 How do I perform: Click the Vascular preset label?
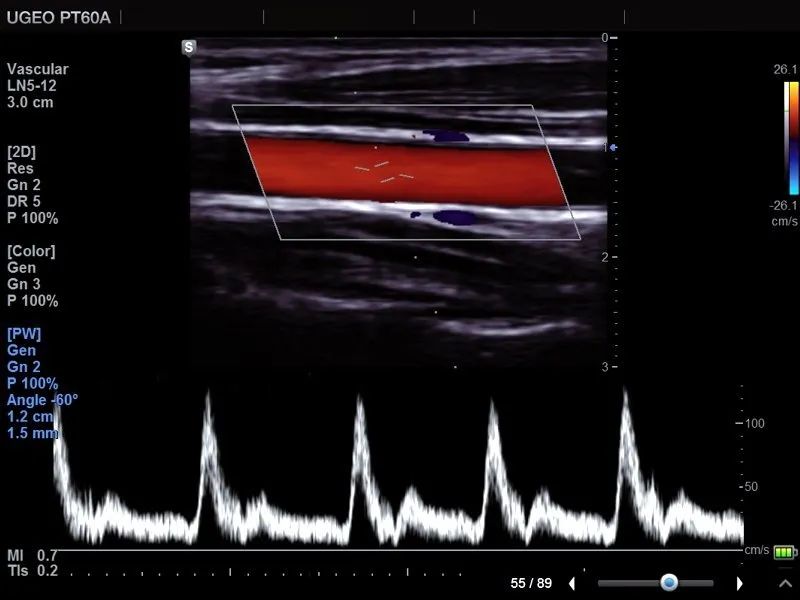[38, 69]
